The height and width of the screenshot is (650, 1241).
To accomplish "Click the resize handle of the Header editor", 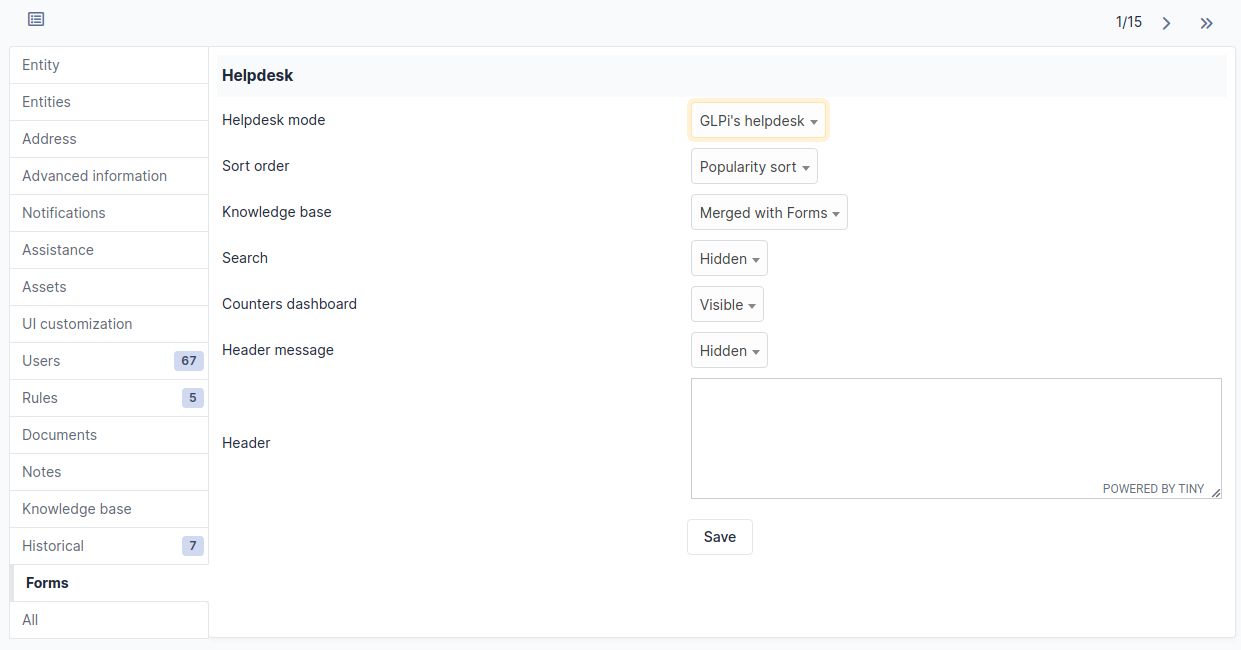I will point(1216,492).
